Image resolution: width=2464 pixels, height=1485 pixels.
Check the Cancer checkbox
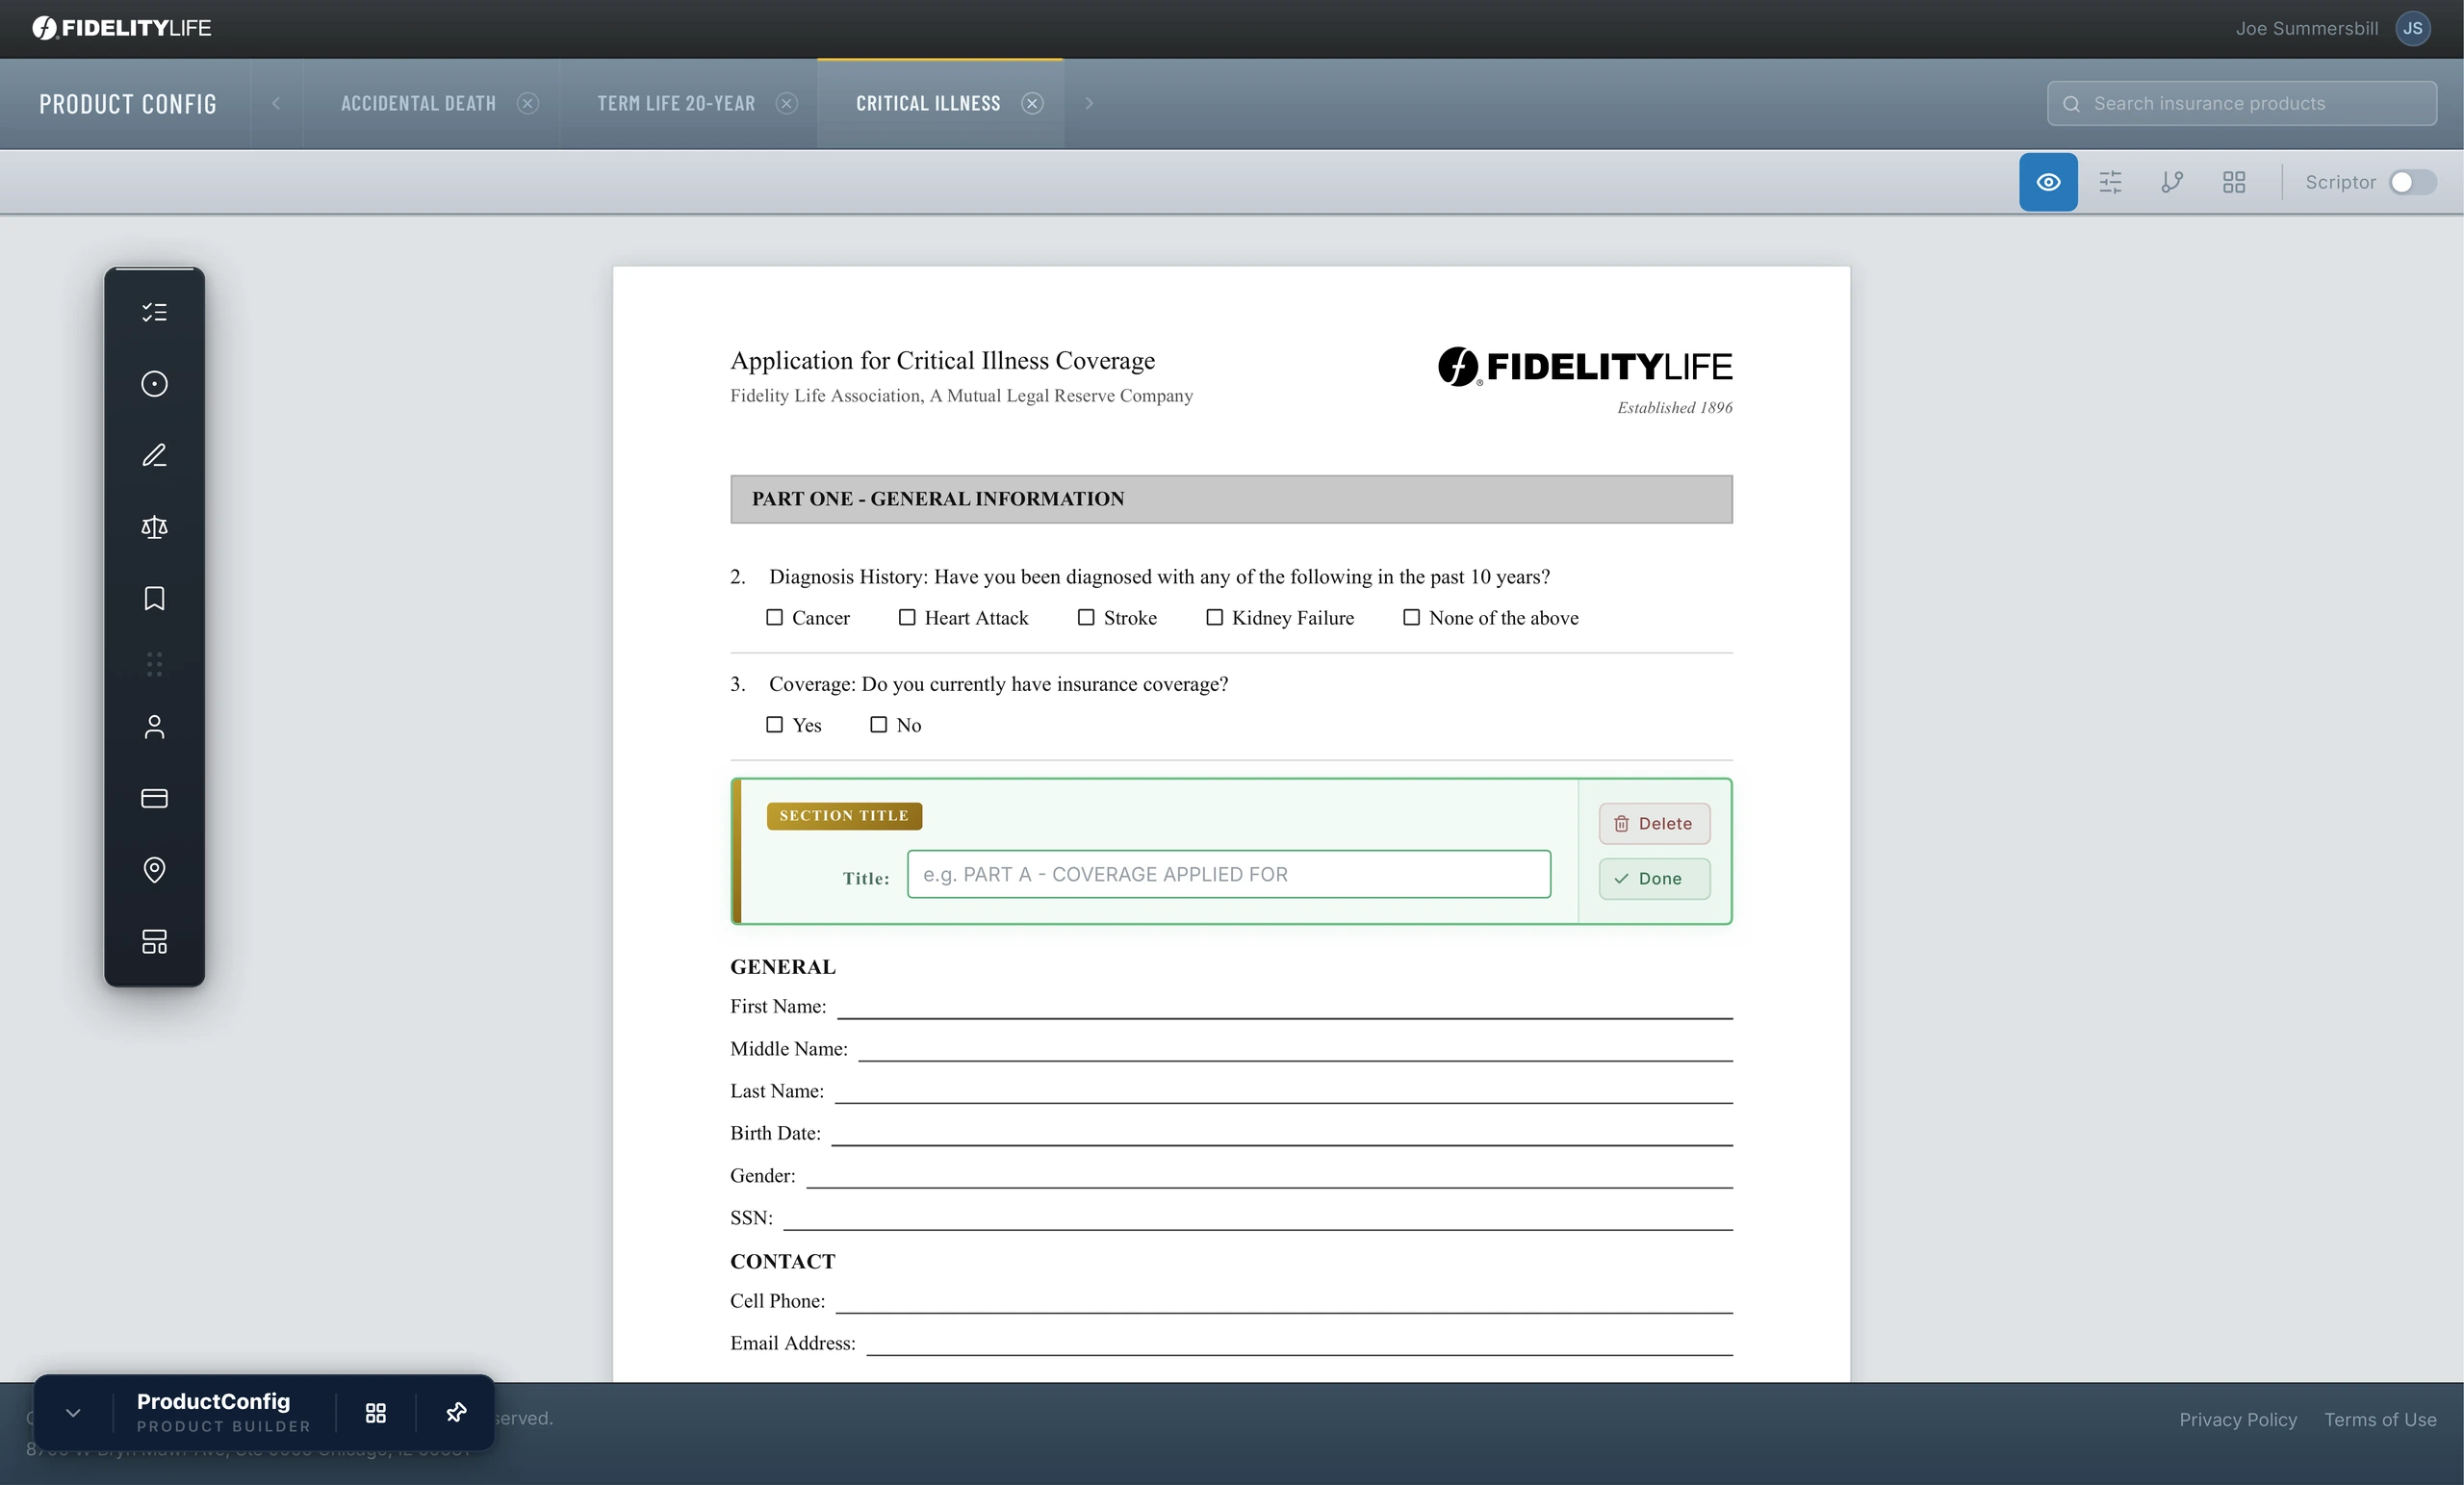(x=774, y=617)
